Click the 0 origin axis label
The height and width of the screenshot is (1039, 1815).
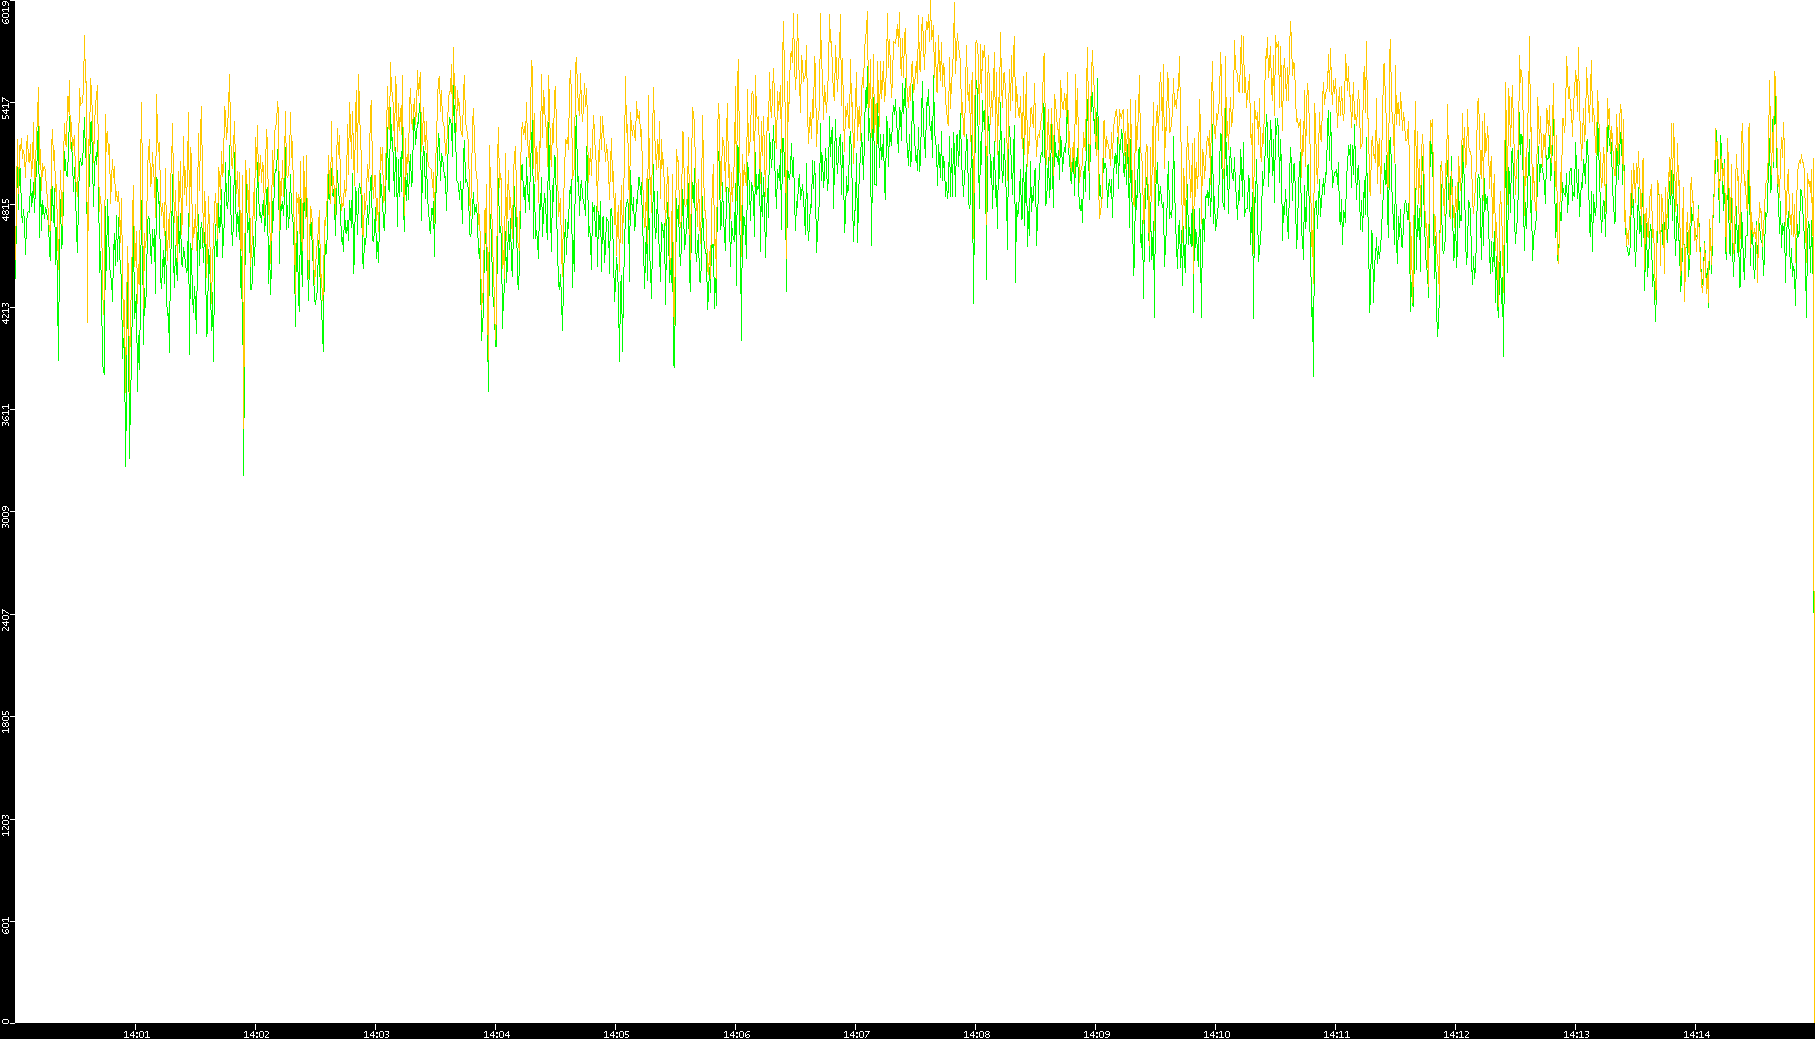tap(6, 1021)
